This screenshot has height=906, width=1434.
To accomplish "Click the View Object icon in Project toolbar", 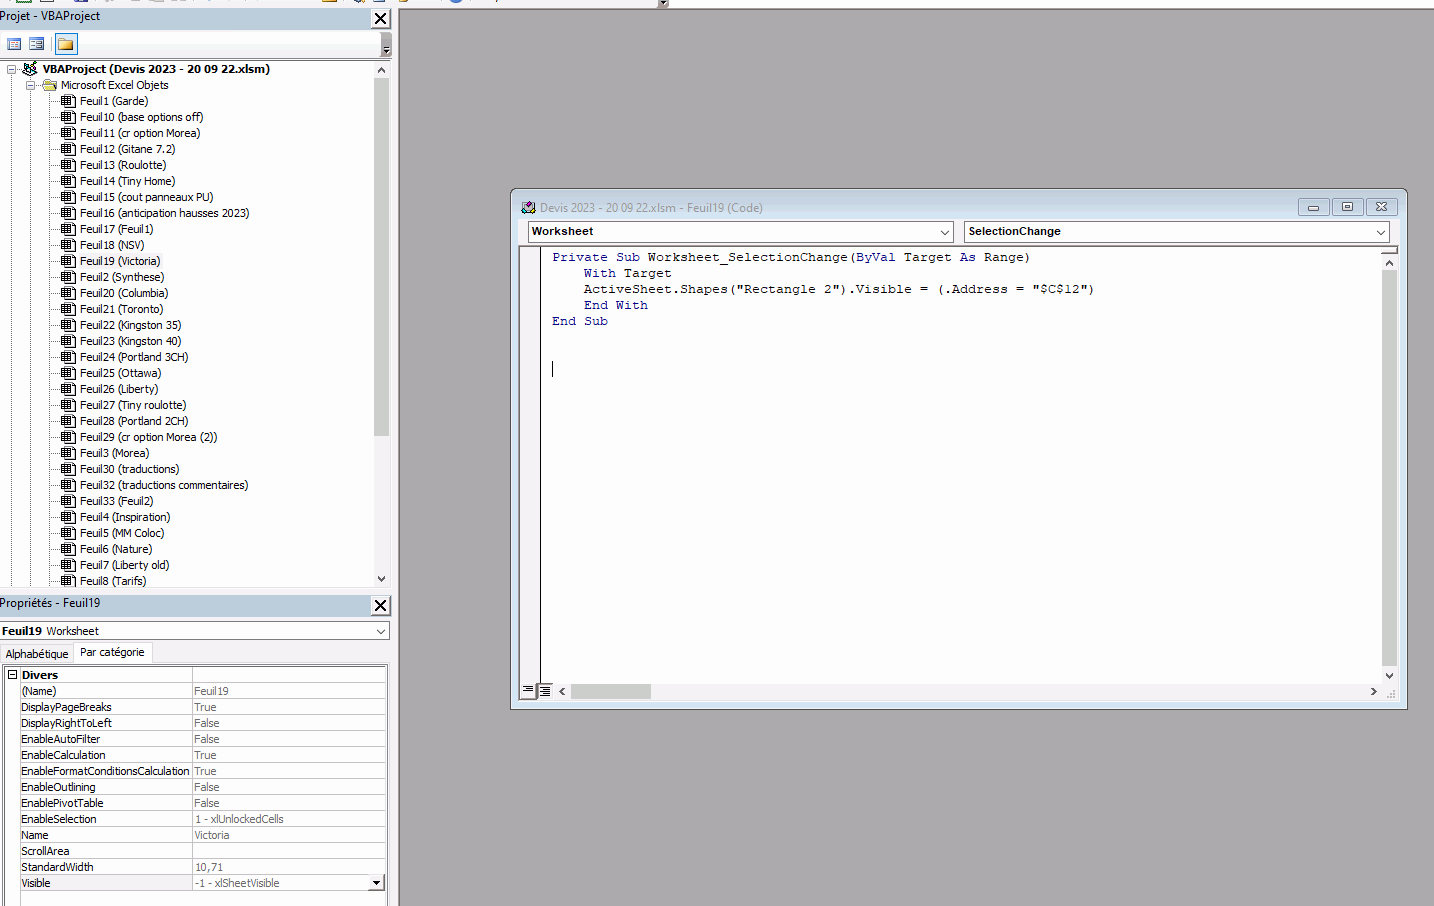I will [36, 44].
